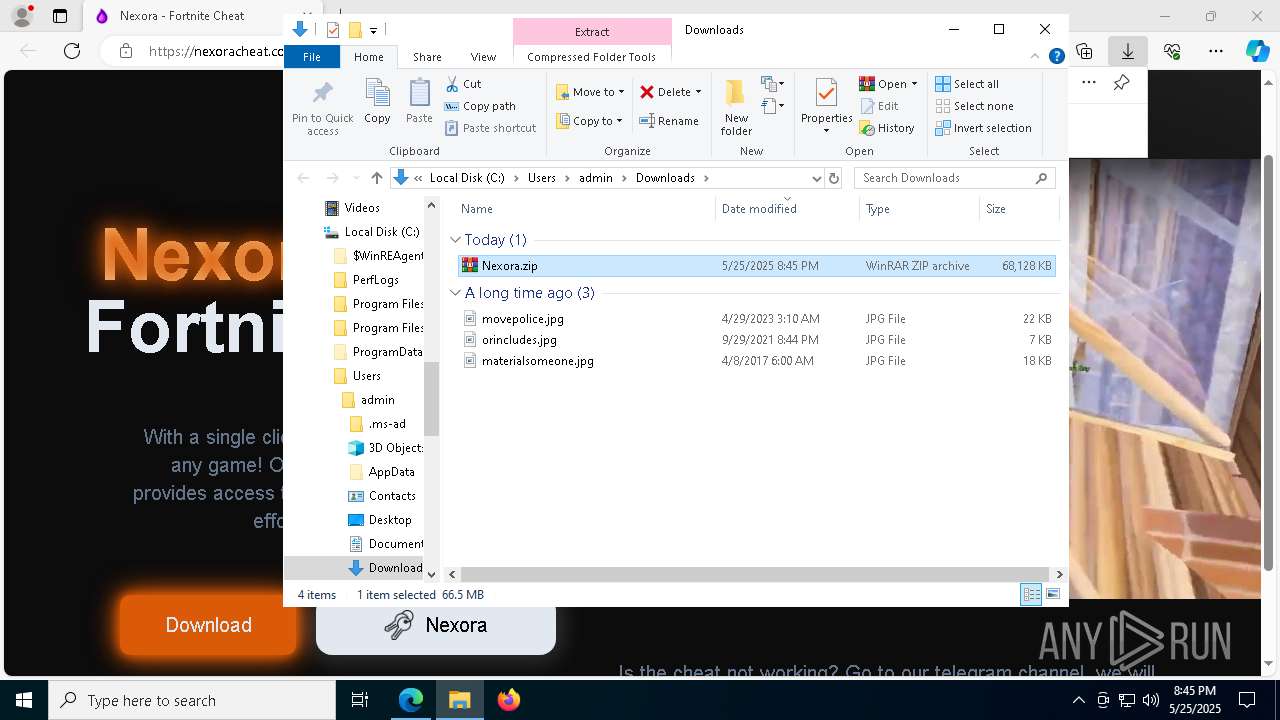Image resolution: width=1280 pixels, height=720 pixels.
Task: Open Windows Start menu
Action: (x=24, y=700)
